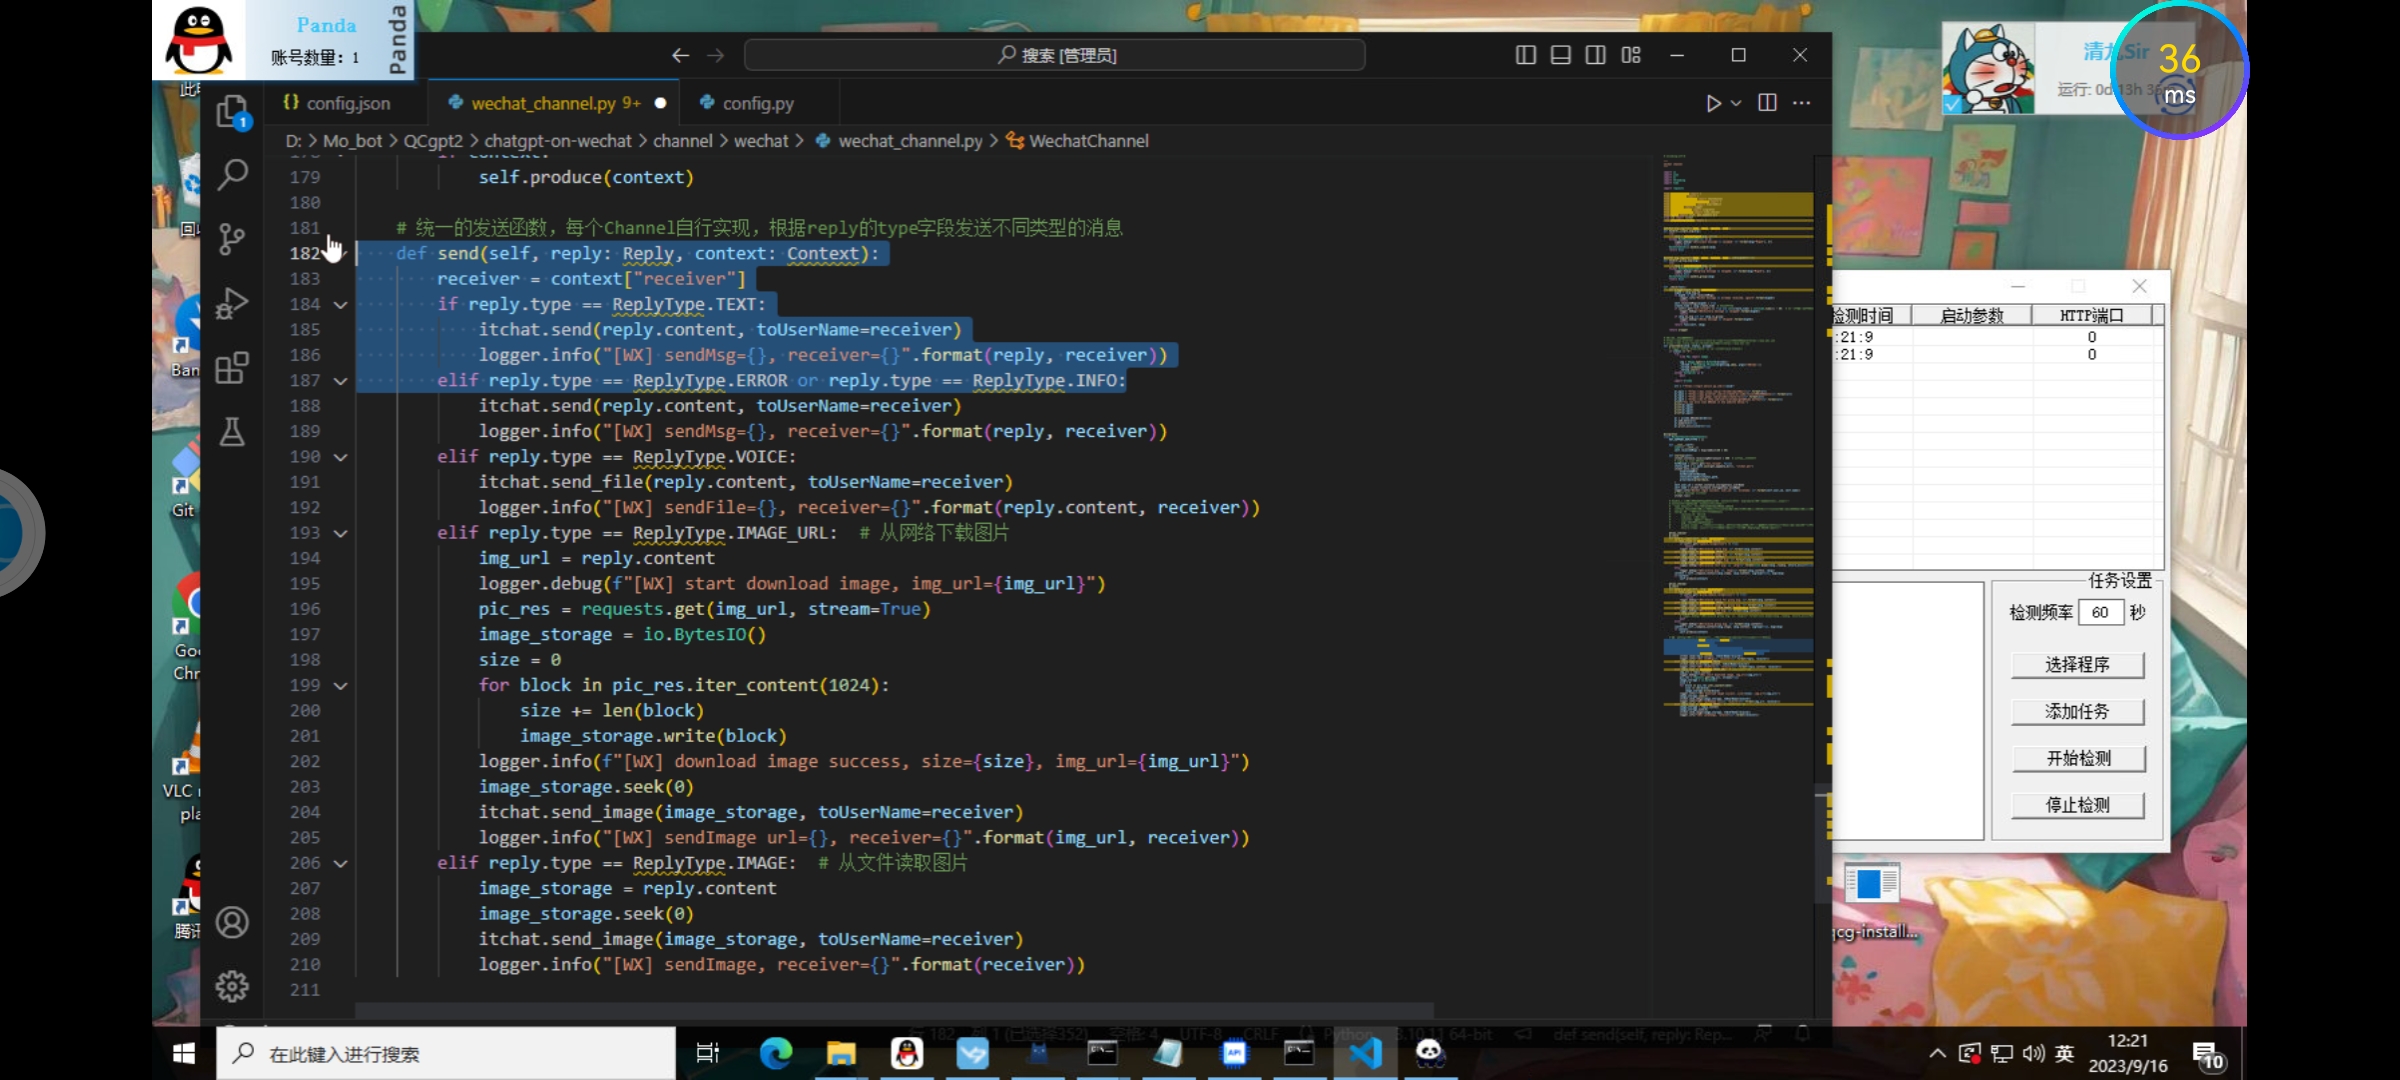Open the Accounts icon in activity bar

233,922
